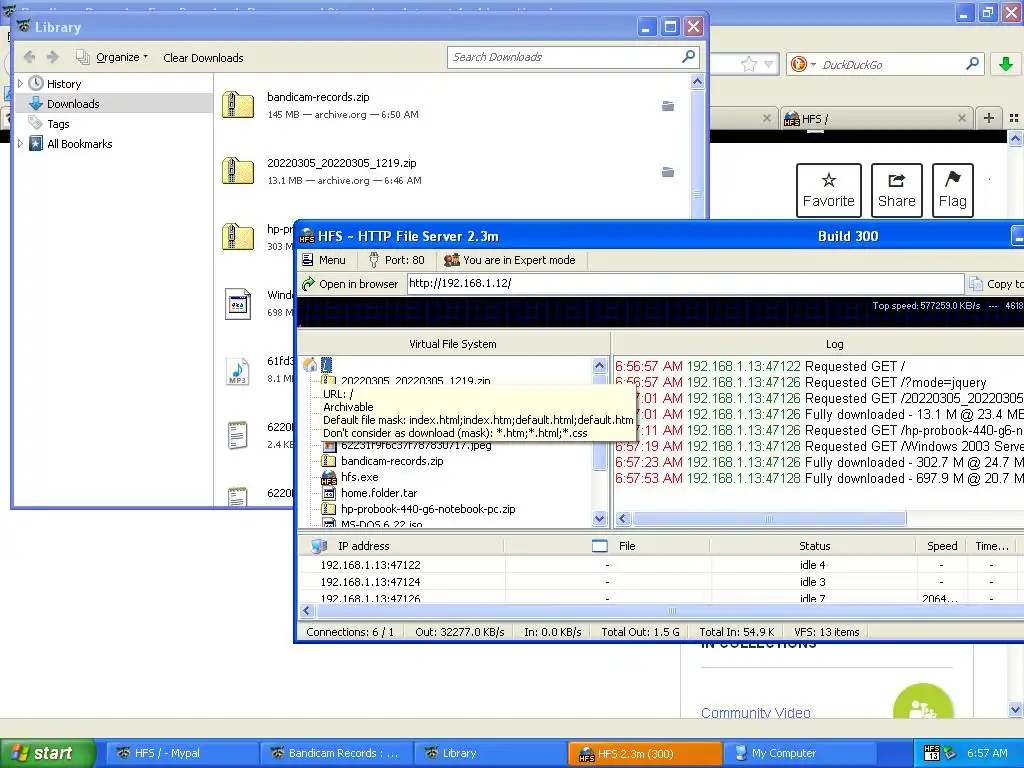Open containing folder for 20220305_20220305_1219.zip
Image resolution: width=1024 pixels, height=768 pixels.
(x=667, y=172)
